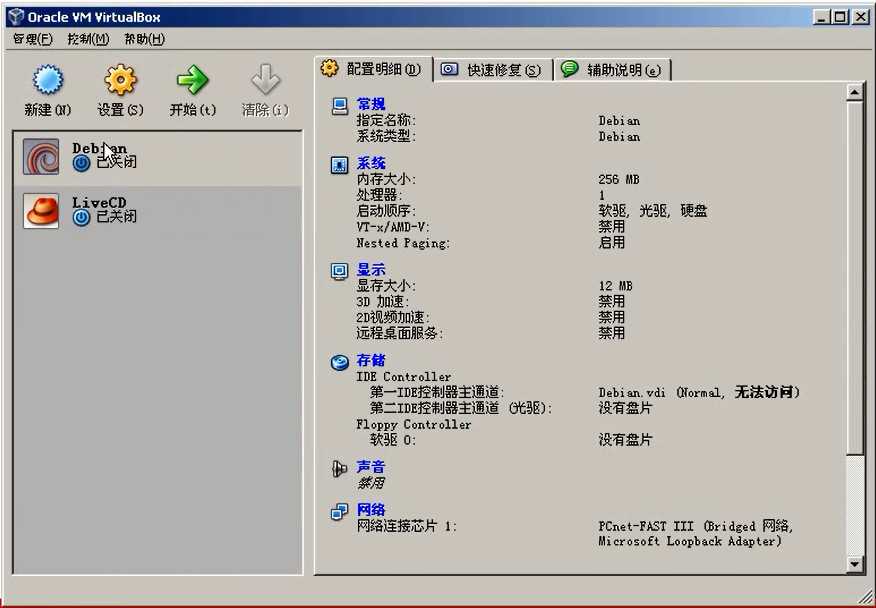
Task: Click the VT-x/AMD-V label
Action: click(x=393, y=227)
